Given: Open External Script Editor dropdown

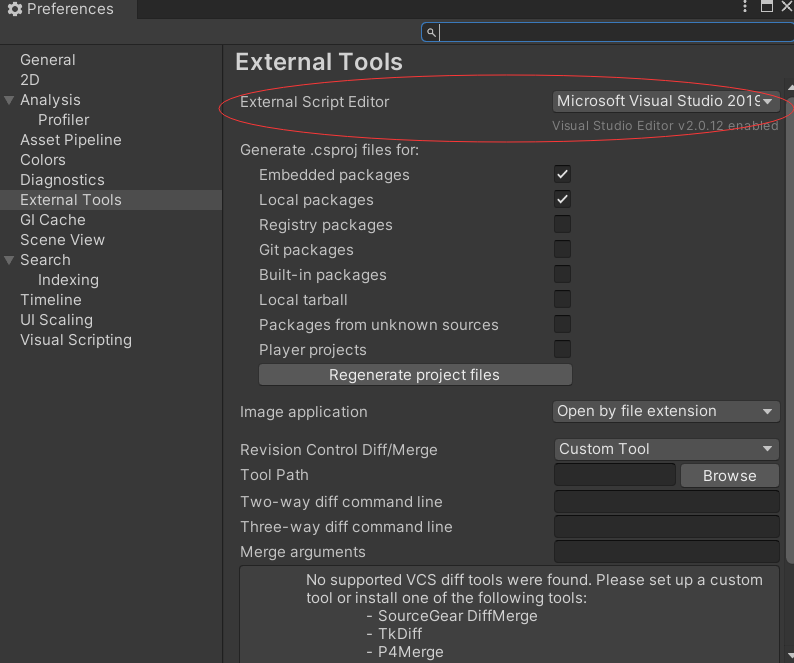Looking at the screenshot, I should (665, 101).
